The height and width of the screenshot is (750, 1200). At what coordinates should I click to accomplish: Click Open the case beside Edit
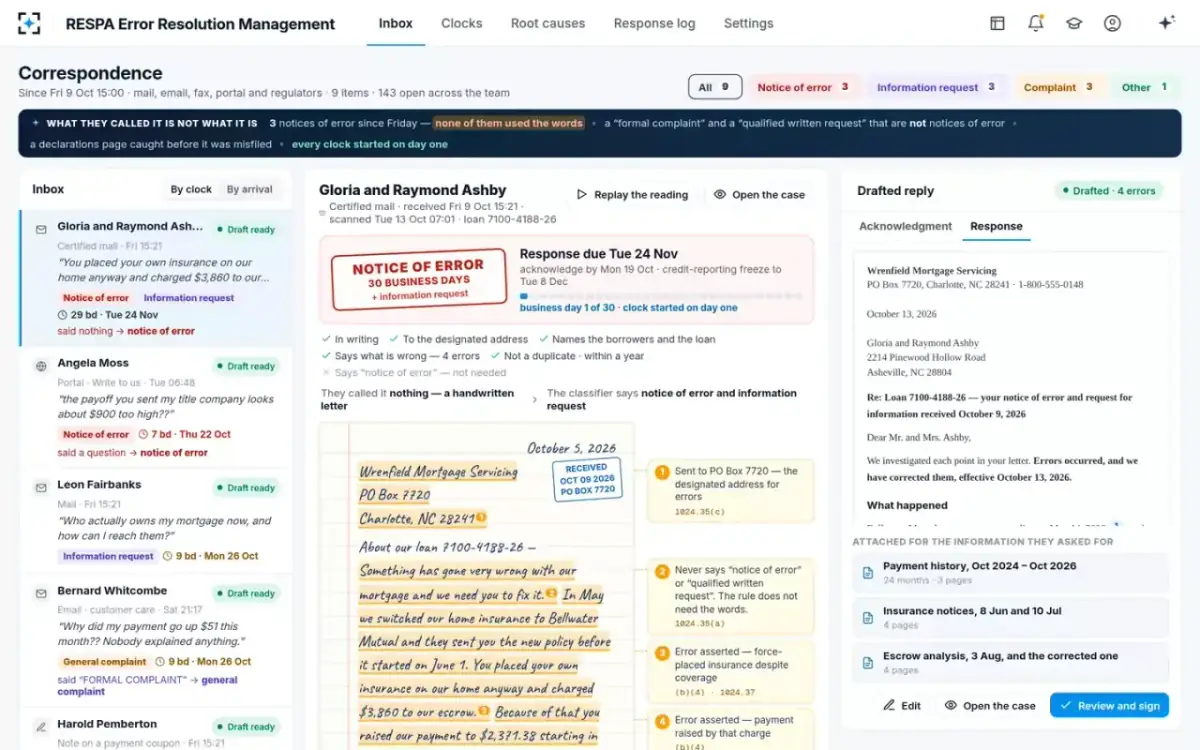click(x=990, y=705)
